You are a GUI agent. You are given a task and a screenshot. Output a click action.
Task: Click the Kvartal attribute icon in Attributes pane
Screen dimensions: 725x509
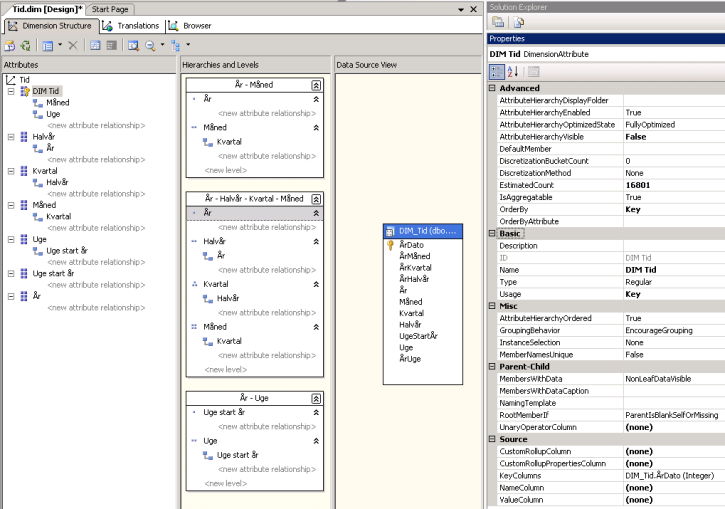pyautogui.click(x=24, y=171)
